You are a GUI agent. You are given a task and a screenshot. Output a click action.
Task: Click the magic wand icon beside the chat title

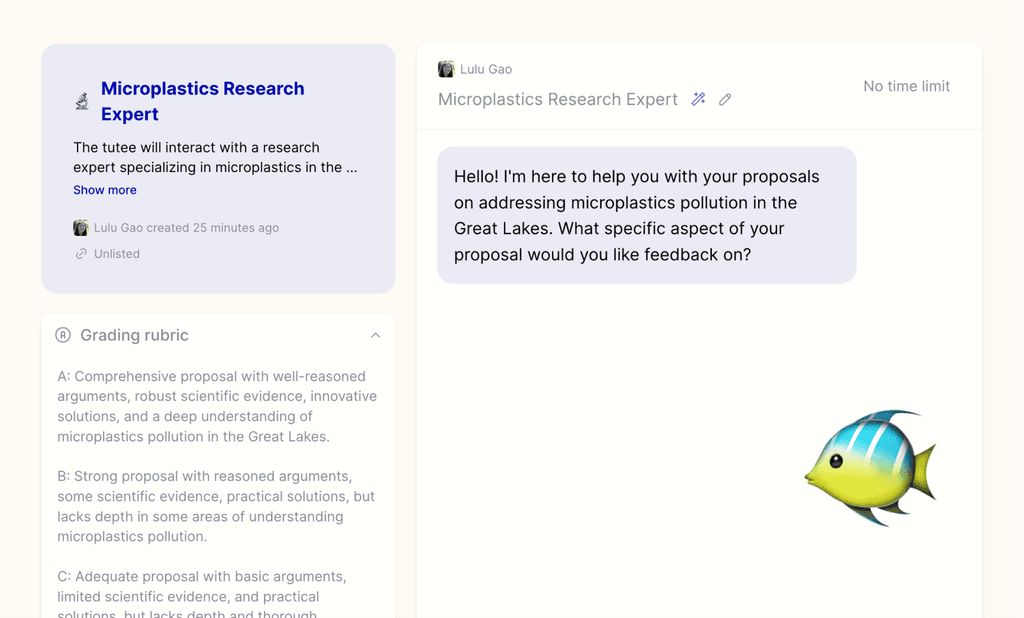[x=698, y=99]
